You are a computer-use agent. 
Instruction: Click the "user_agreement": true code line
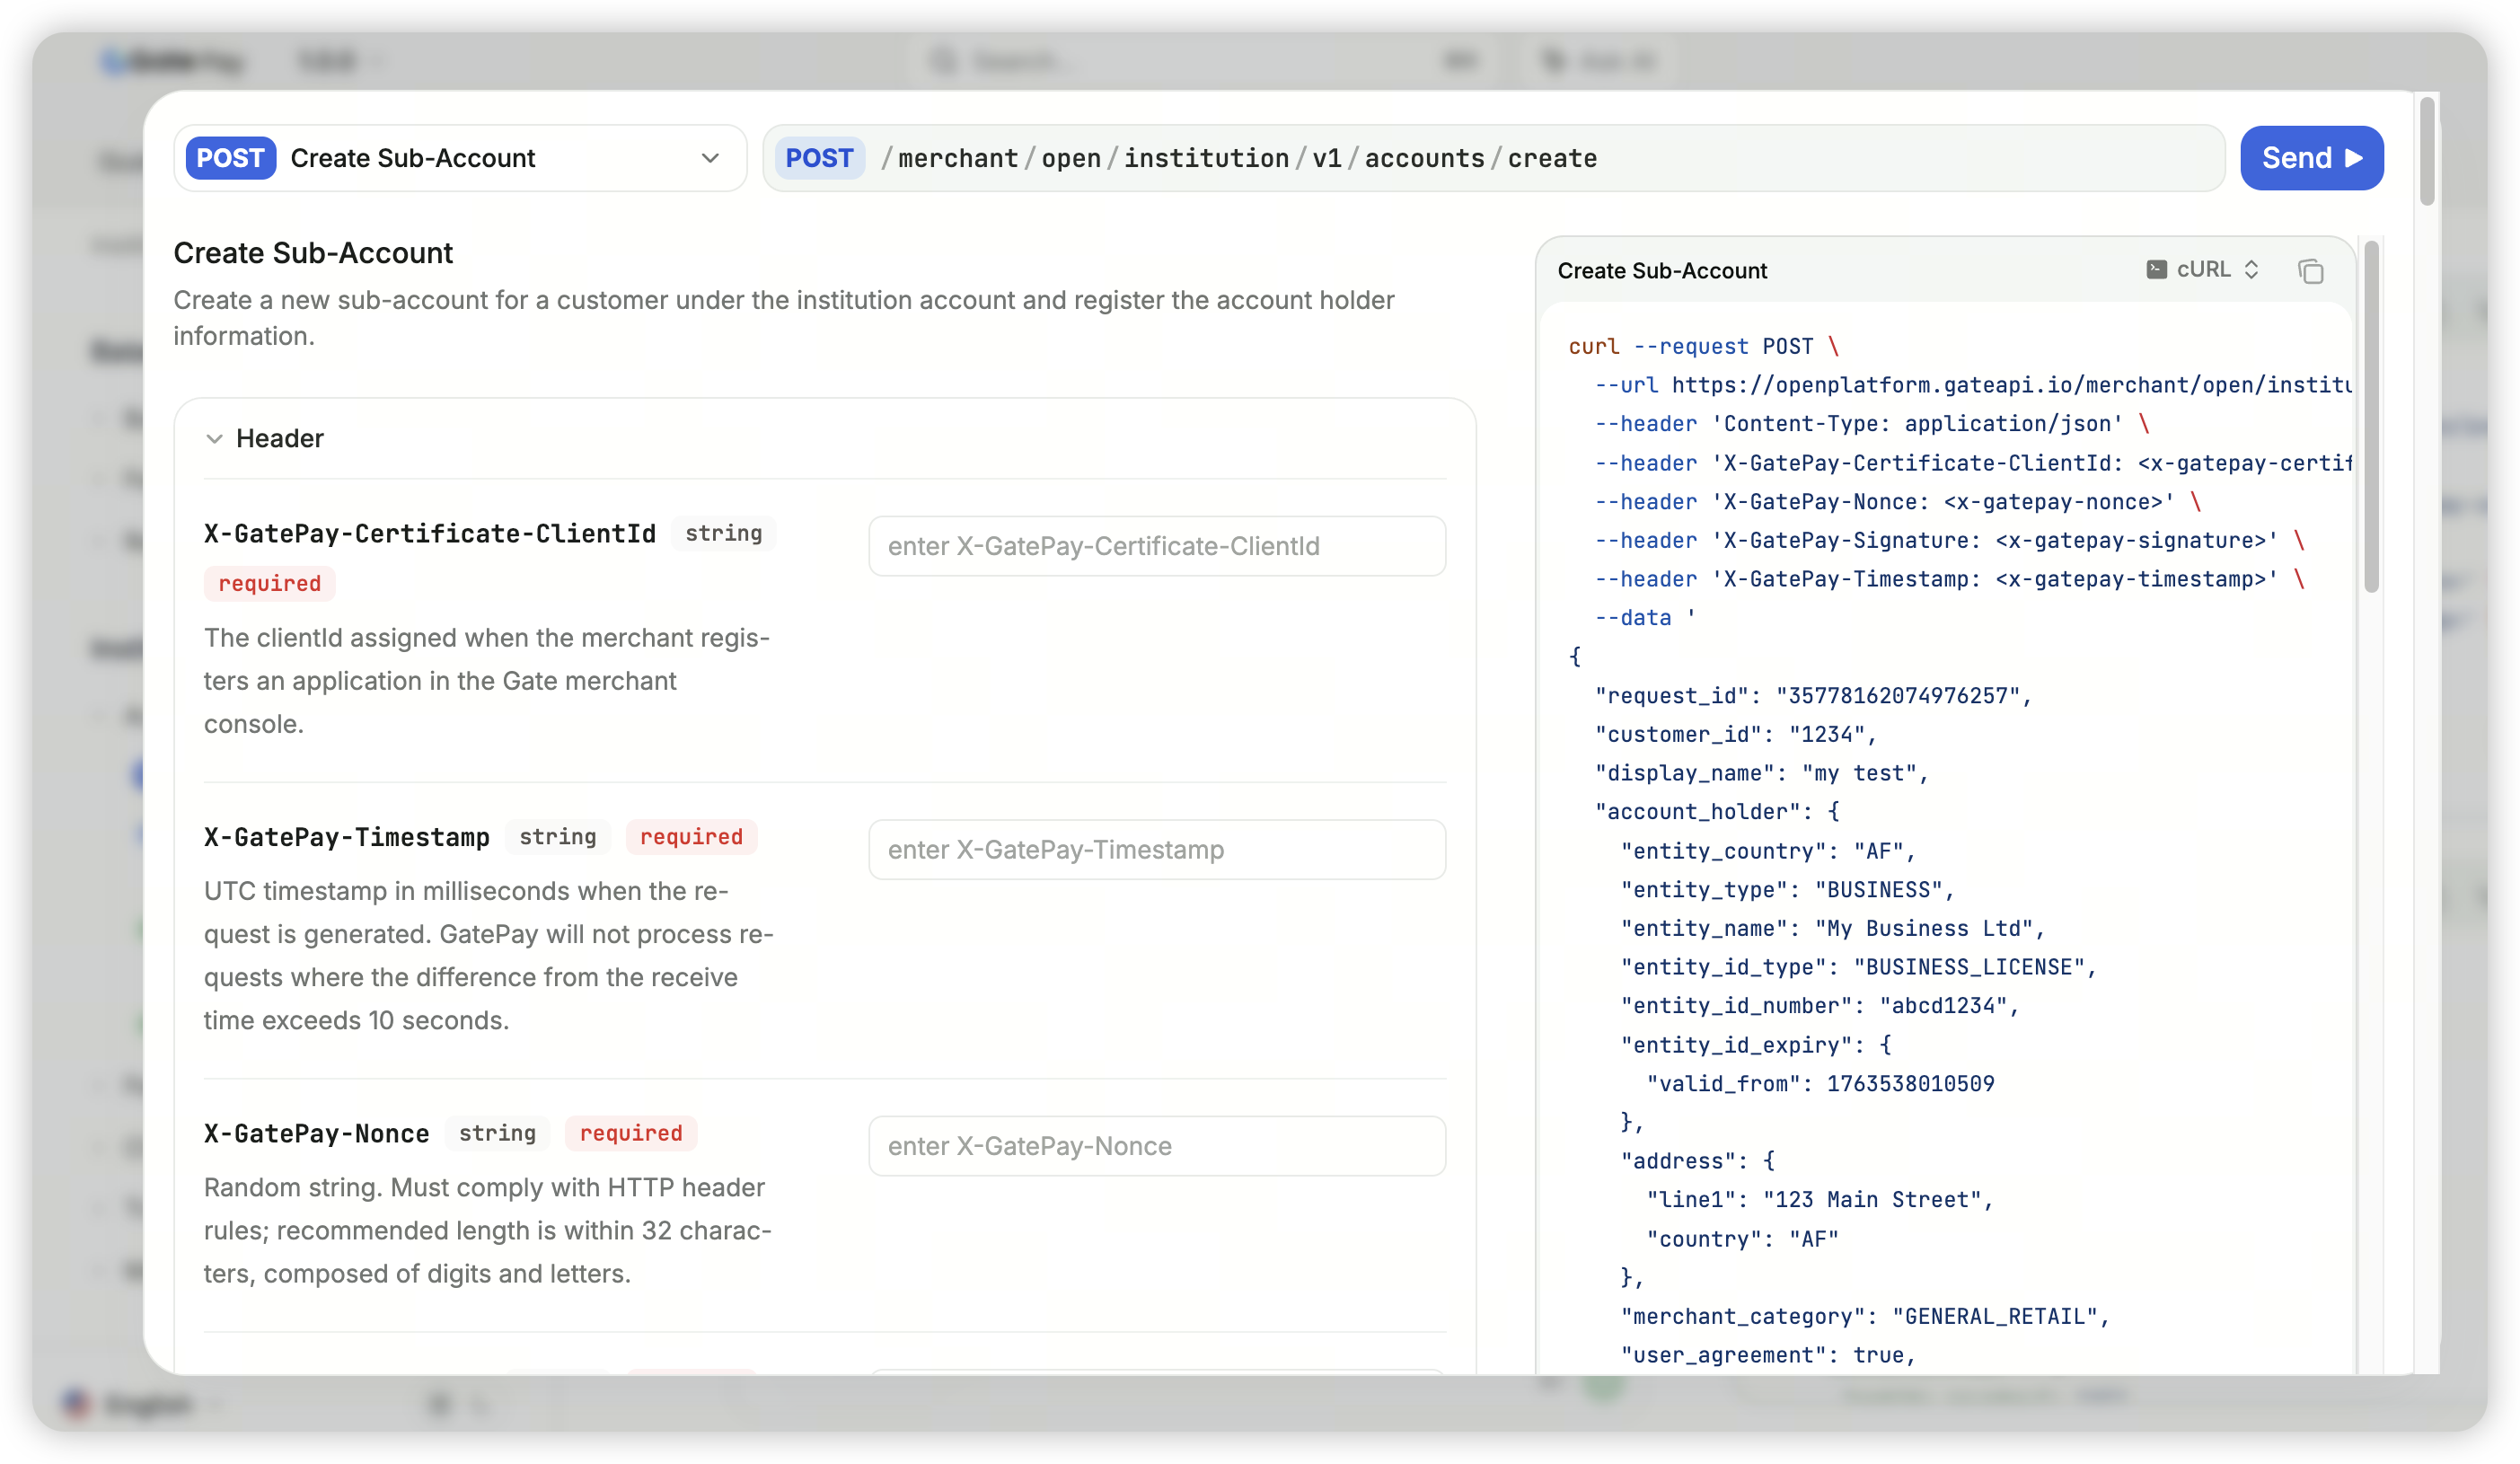point(1768,1356)
